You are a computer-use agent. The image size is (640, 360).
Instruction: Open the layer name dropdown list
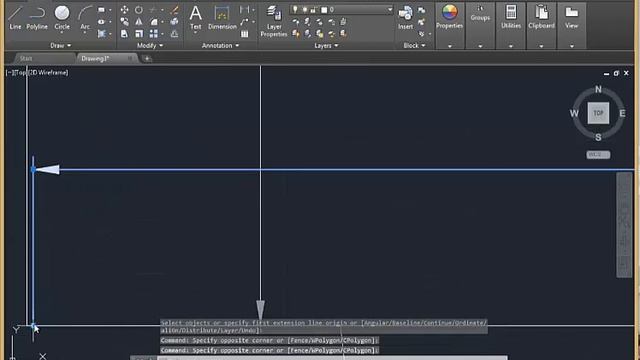pyautogui.click(x=389, y=9)
